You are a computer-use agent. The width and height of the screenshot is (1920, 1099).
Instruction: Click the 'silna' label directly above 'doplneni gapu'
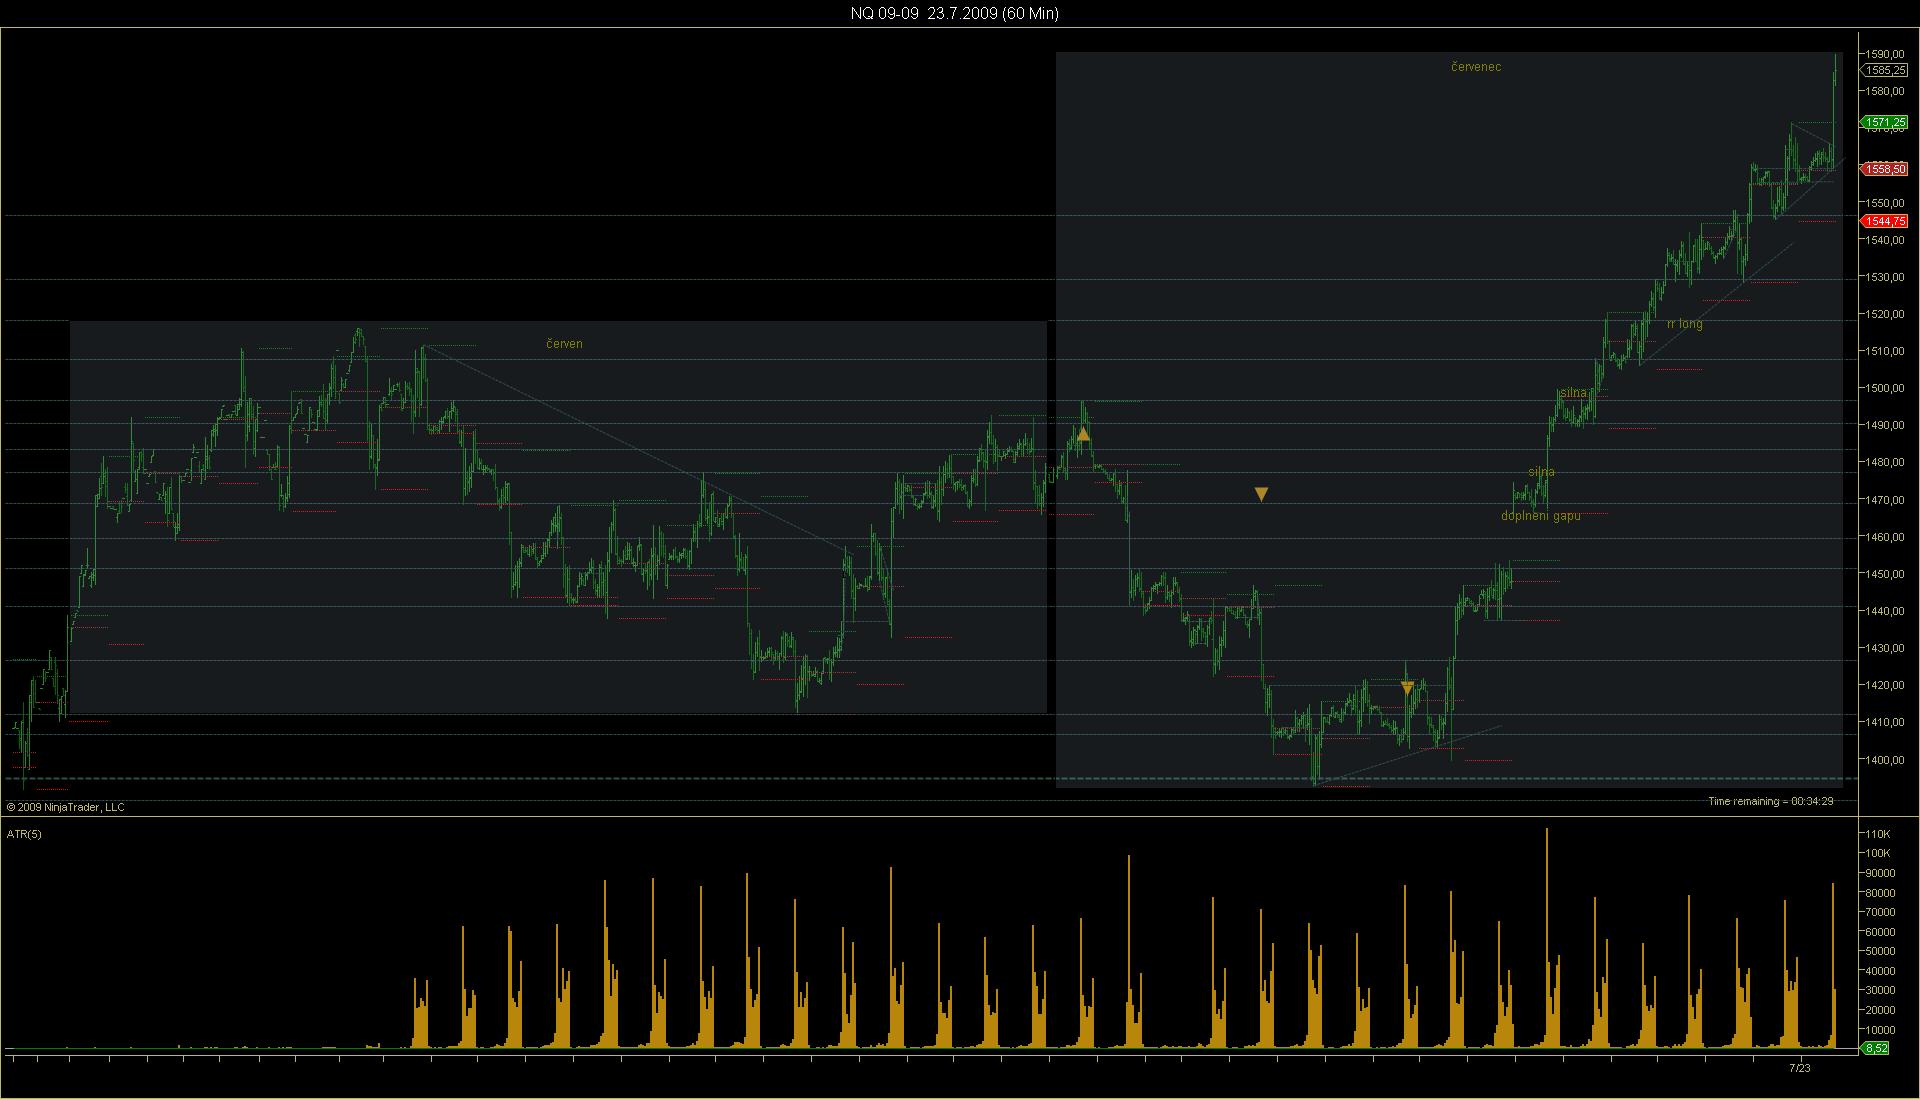tap(1541, 472)
